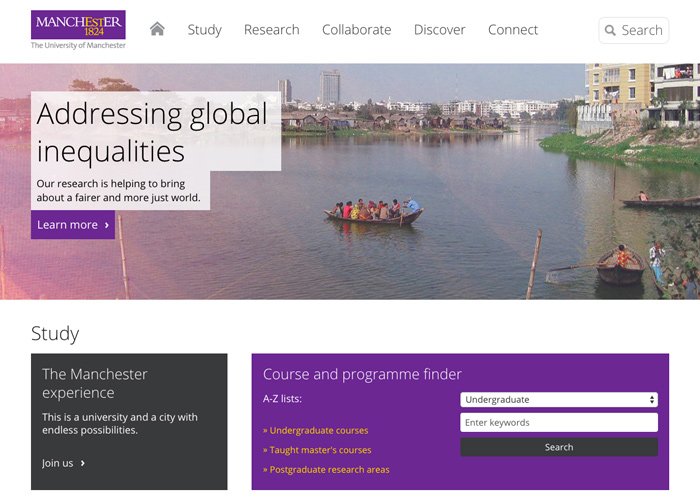The width and height of the screenshot is (700, 500).
Task: Open the Undergraduate course level dropdown
Action: (x=559, y=400)
